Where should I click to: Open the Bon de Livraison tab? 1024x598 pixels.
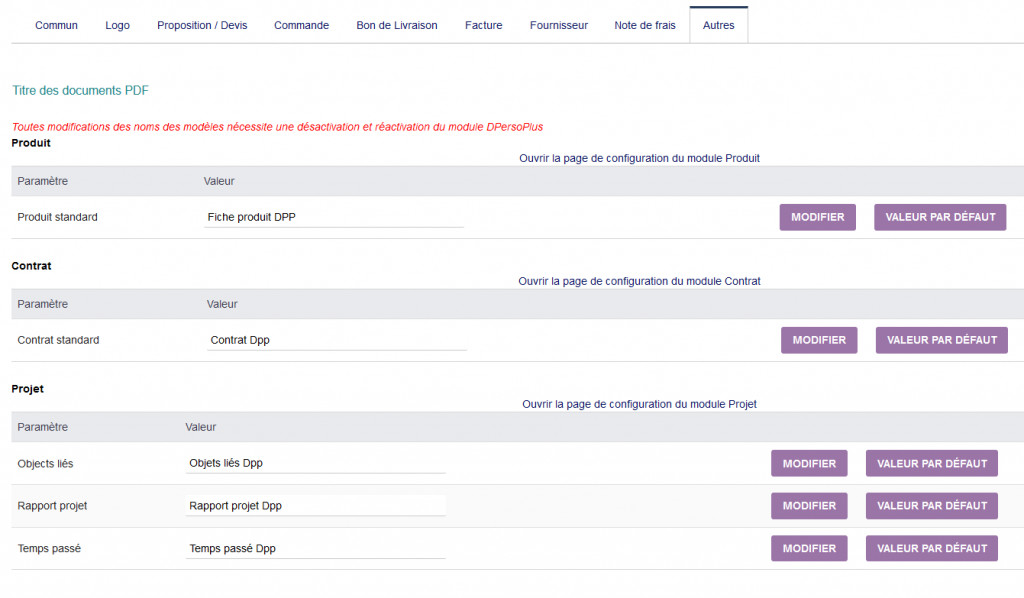click(x=397, y=25)
